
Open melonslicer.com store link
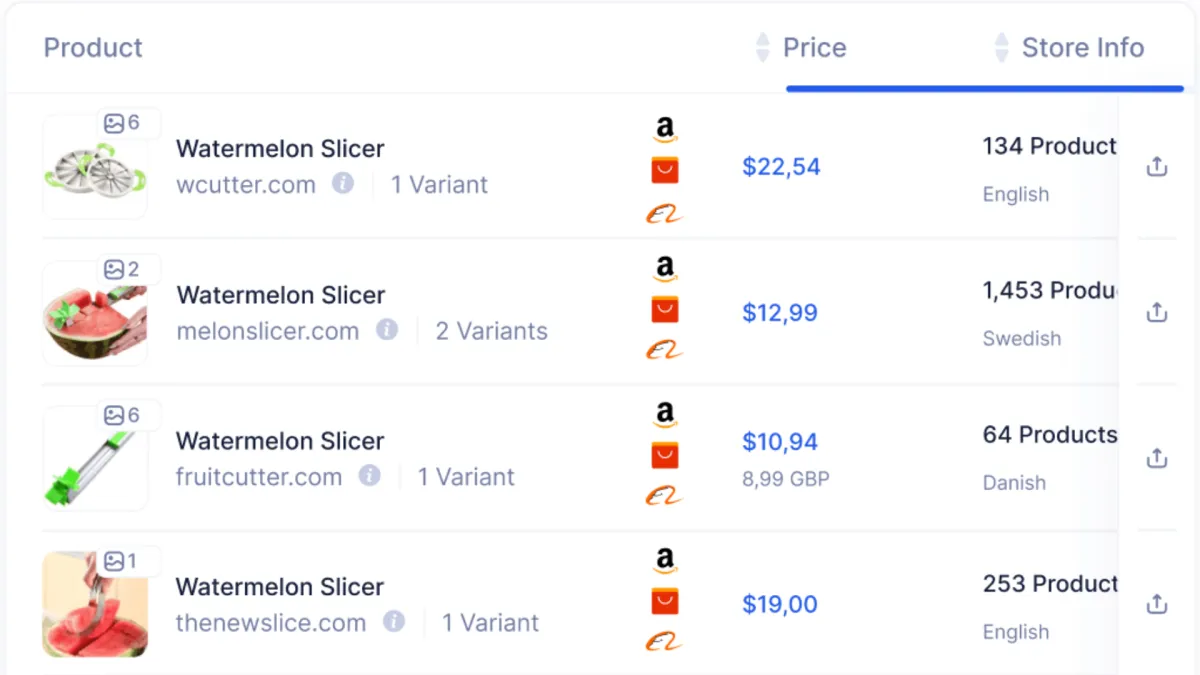pos(268,331)
